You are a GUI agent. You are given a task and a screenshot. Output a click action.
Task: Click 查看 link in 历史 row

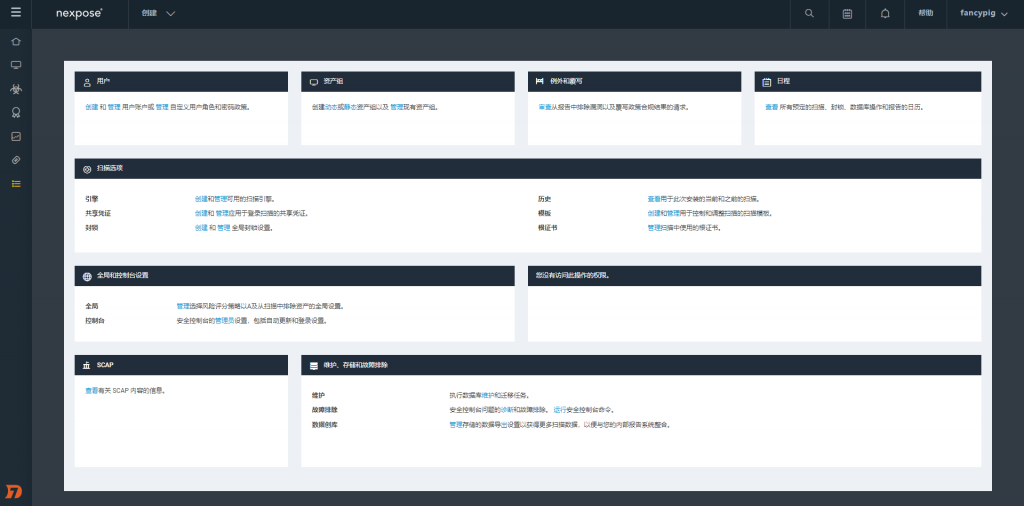pyautogui.click(x=654, y=198)
